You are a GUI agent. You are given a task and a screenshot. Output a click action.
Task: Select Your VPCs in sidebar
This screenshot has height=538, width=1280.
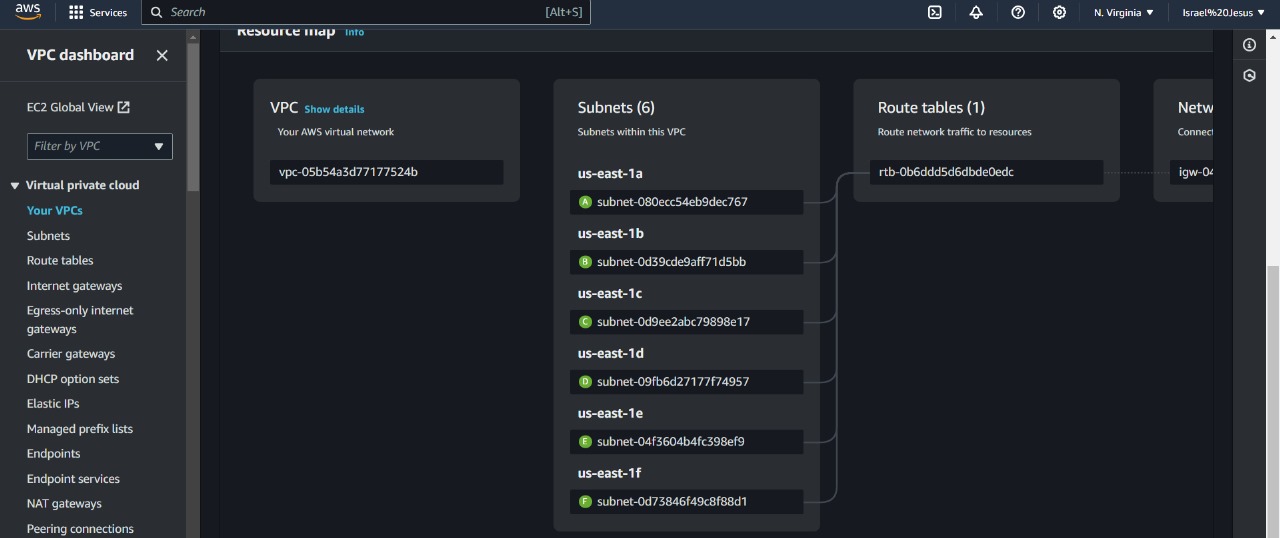pyautogui.click(x=55, y=210)
